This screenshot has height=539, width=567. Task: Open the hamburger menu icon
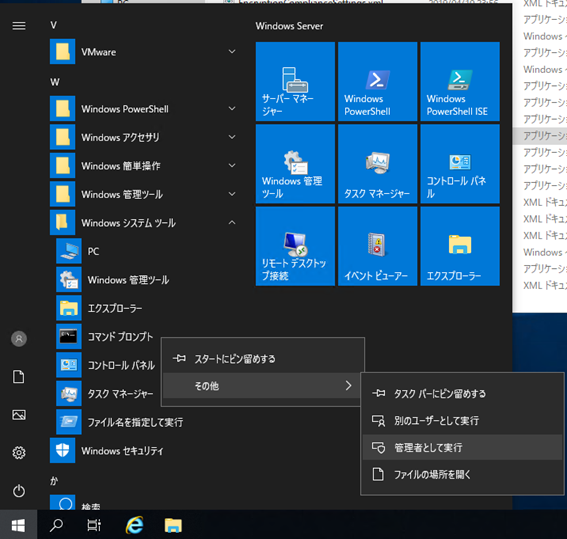coord(19,26)
